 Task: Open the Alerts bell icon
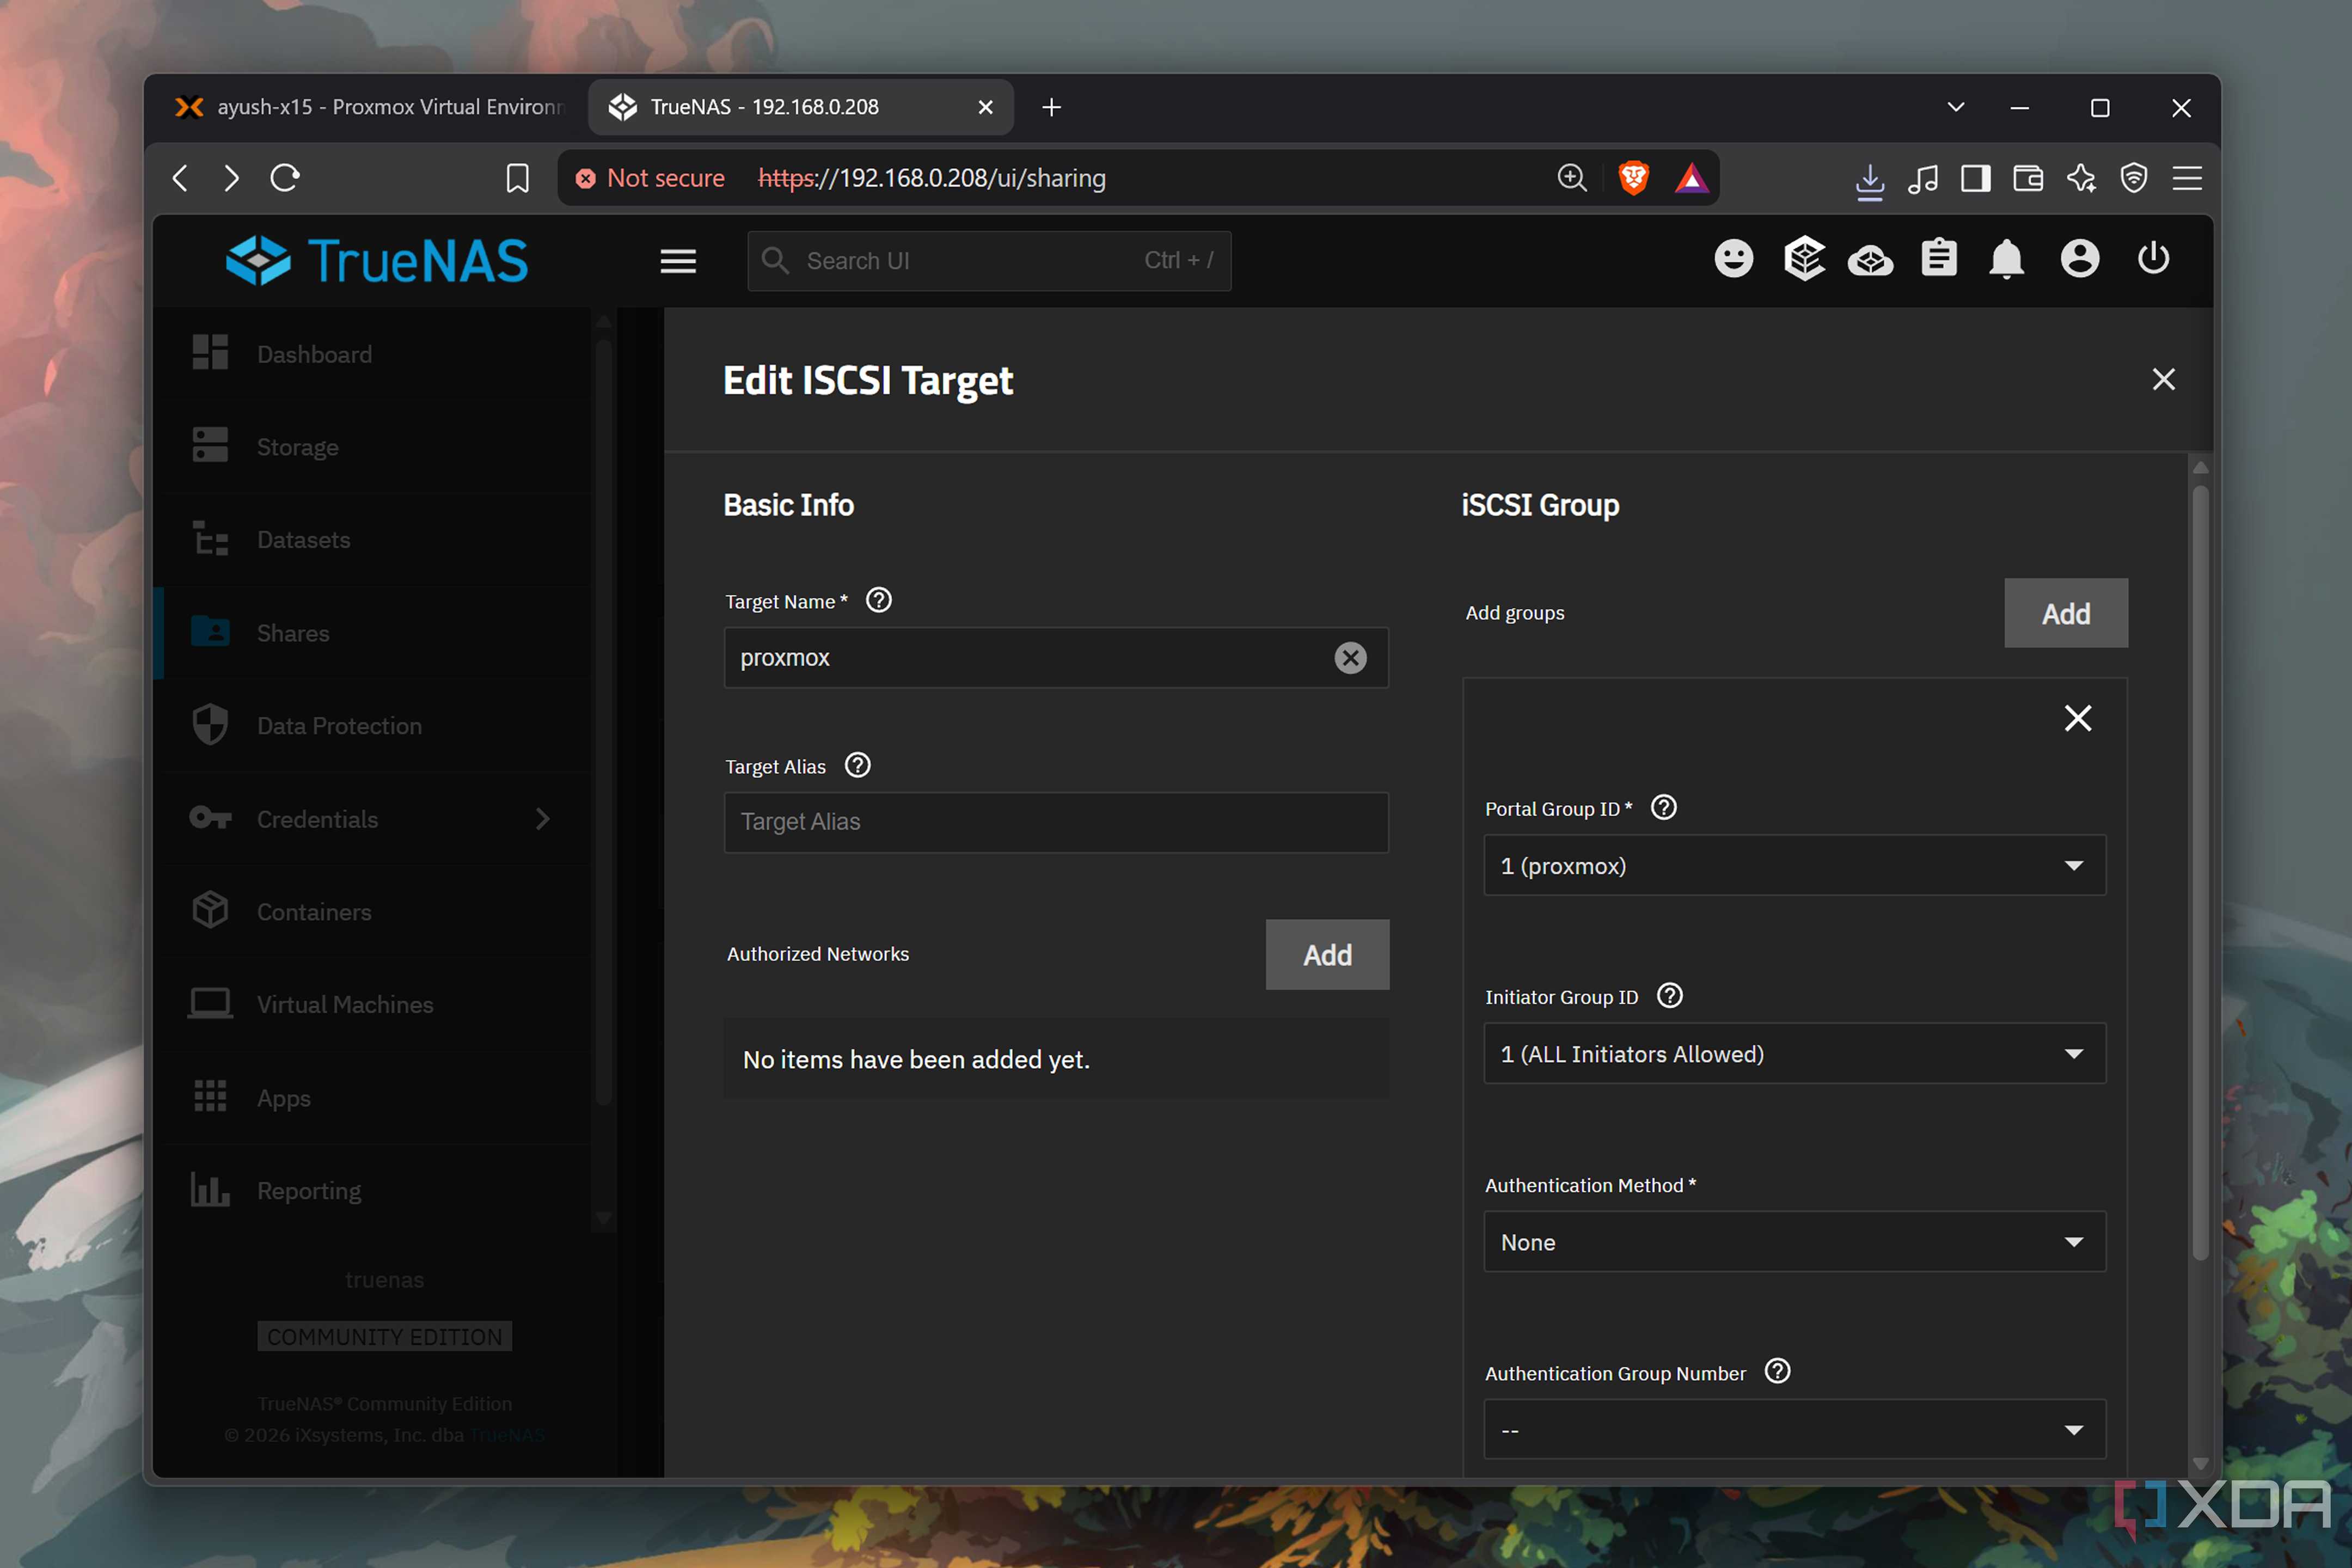pyautogui.click(x=2006, y=260)
